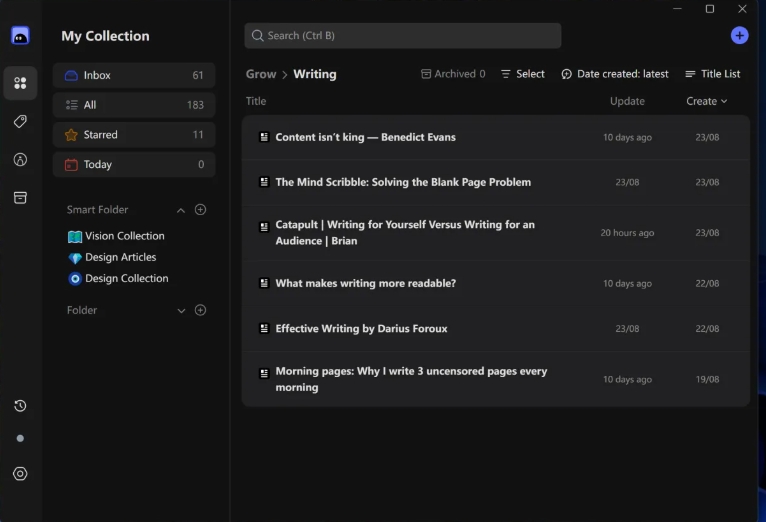Click the article icon for Content isn't king
This screenshot has height=522, width=766.
264,137
